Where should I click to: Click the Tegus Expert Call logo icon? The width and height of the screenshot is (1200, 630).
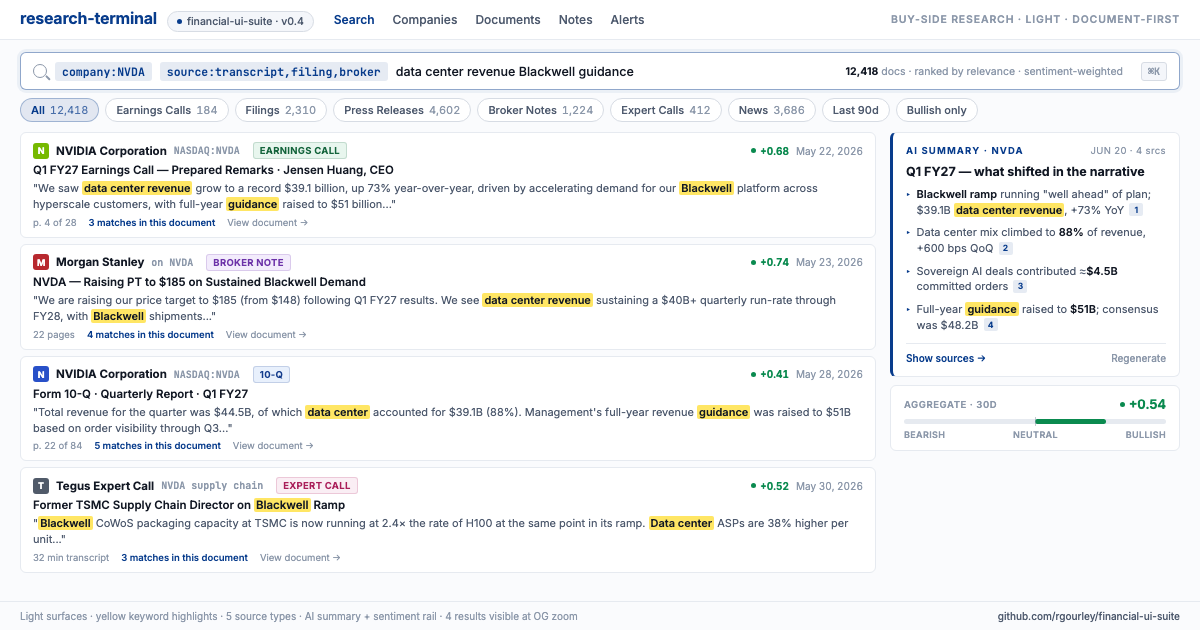click(41, 486)
